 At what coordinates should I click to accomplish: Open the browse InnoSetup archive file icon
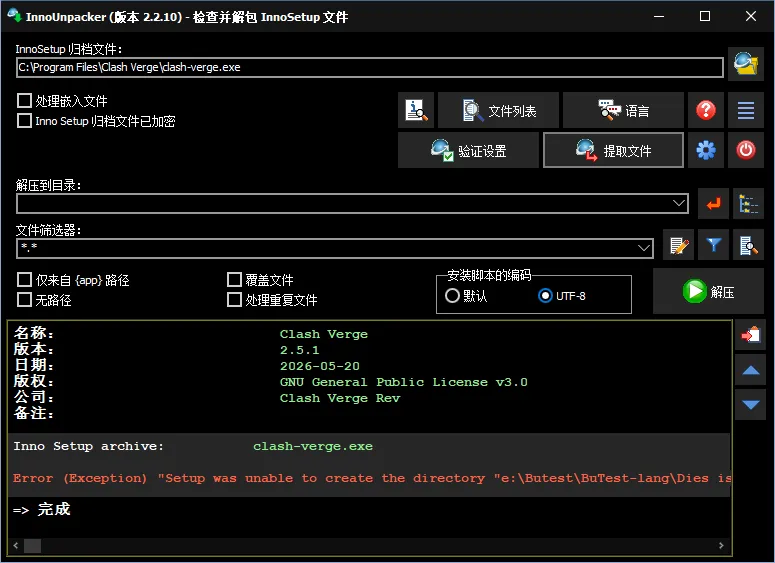click(x=746, y=64)
